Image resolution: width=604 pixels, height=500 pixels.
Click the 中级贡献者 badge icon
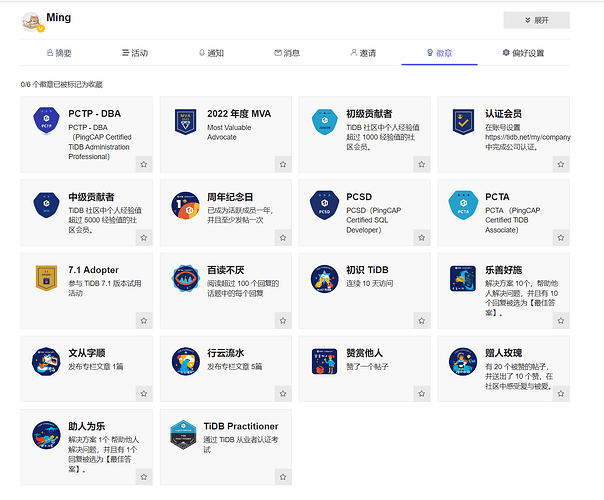(x=46, y=205)
